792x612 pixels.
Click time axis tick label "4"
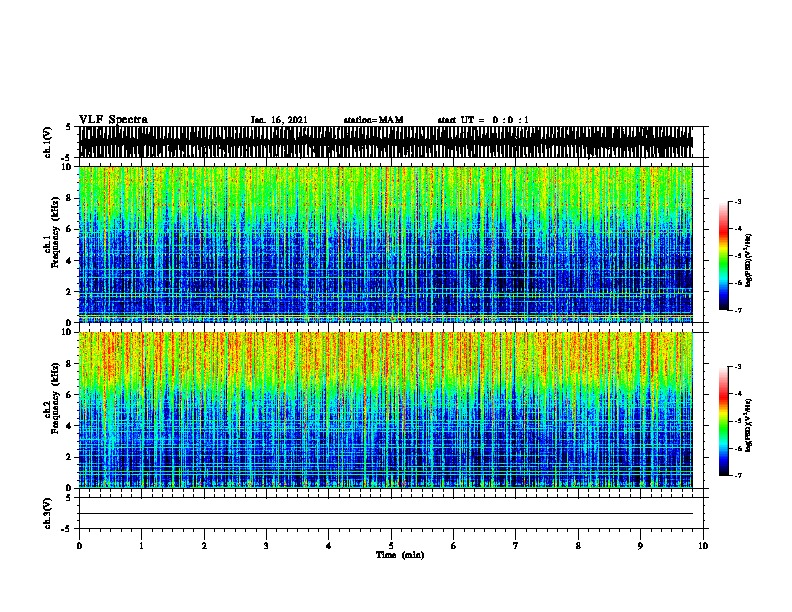pyautogui.click(x=329, y=546)
